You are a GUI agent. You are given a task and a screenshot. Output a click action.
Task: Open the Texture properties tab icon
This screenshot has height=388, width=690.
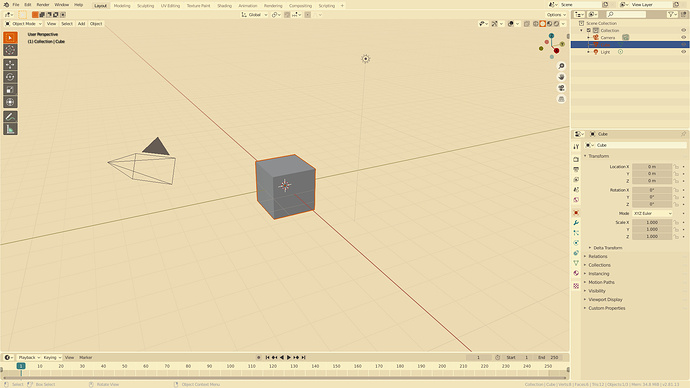(576, 286)
